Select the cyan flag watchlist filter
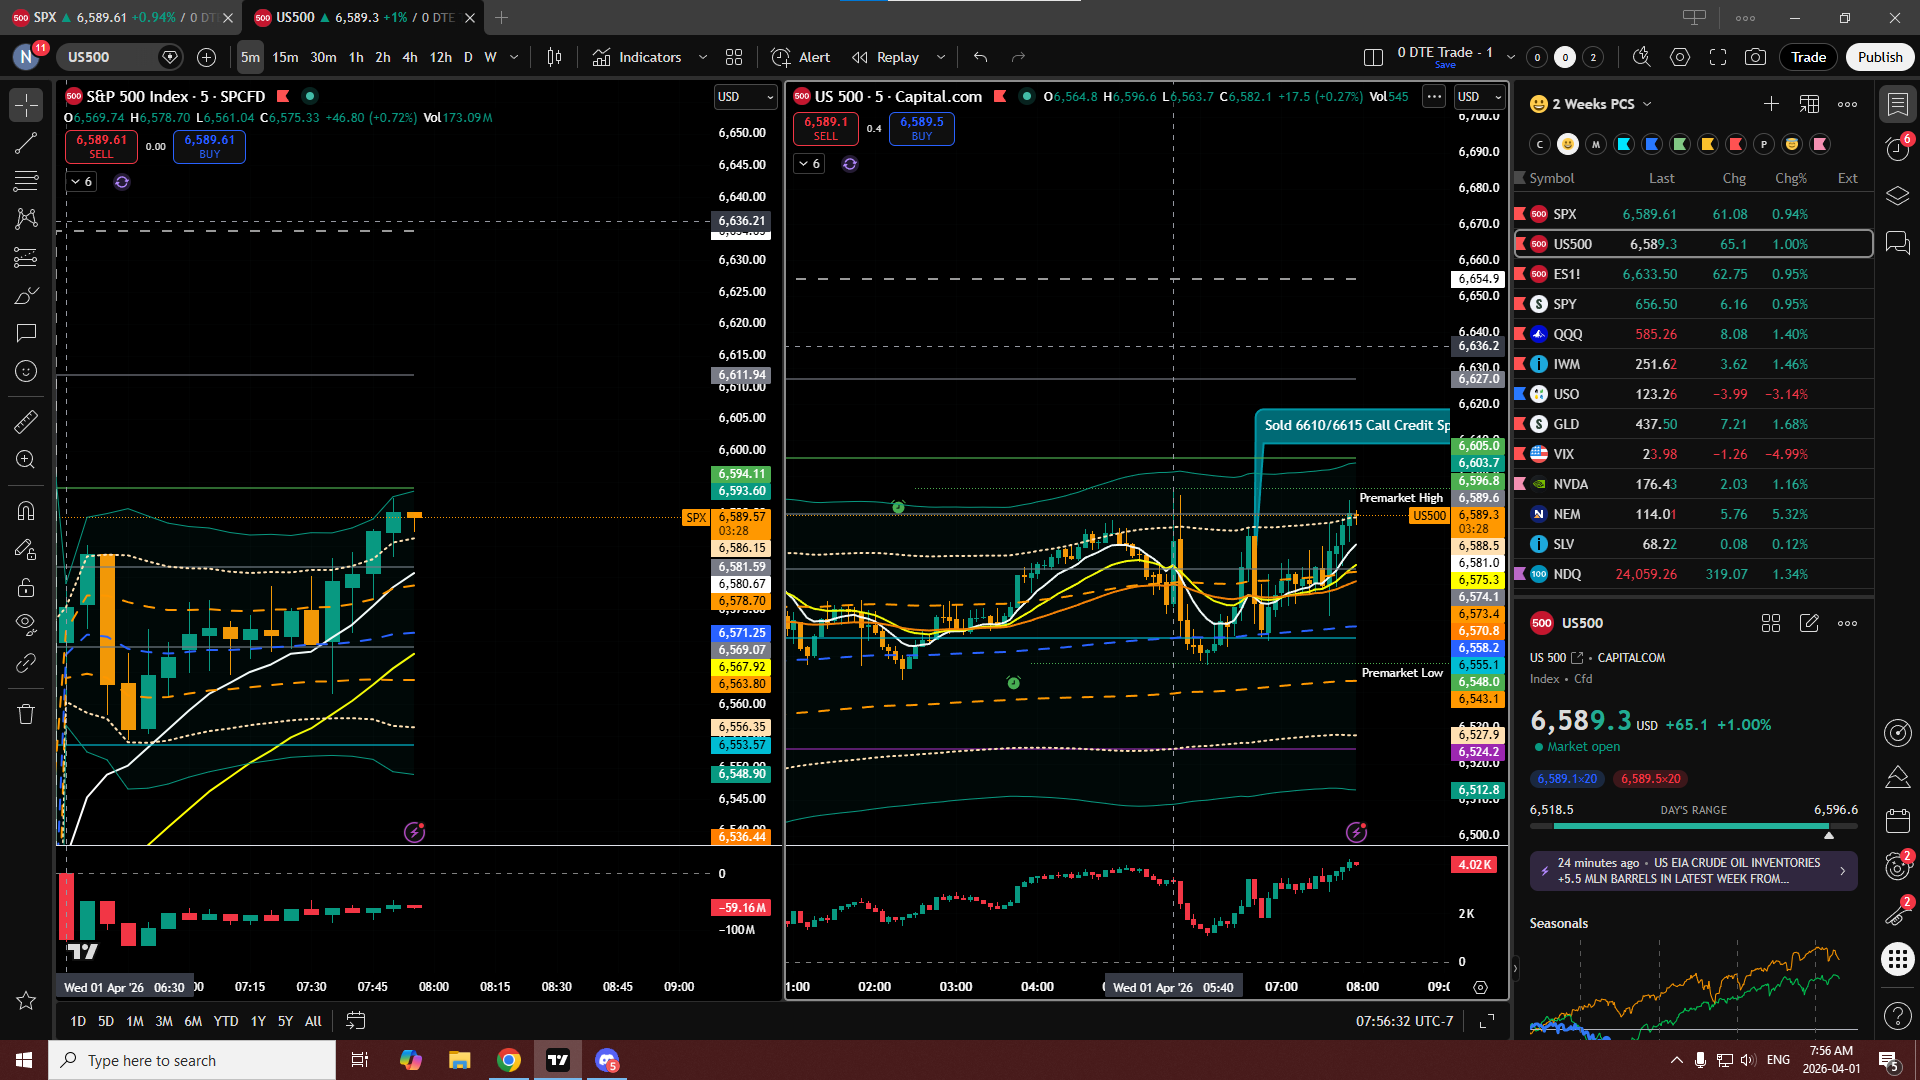Screen dimensions: 1920x1080 point(1624,144)
